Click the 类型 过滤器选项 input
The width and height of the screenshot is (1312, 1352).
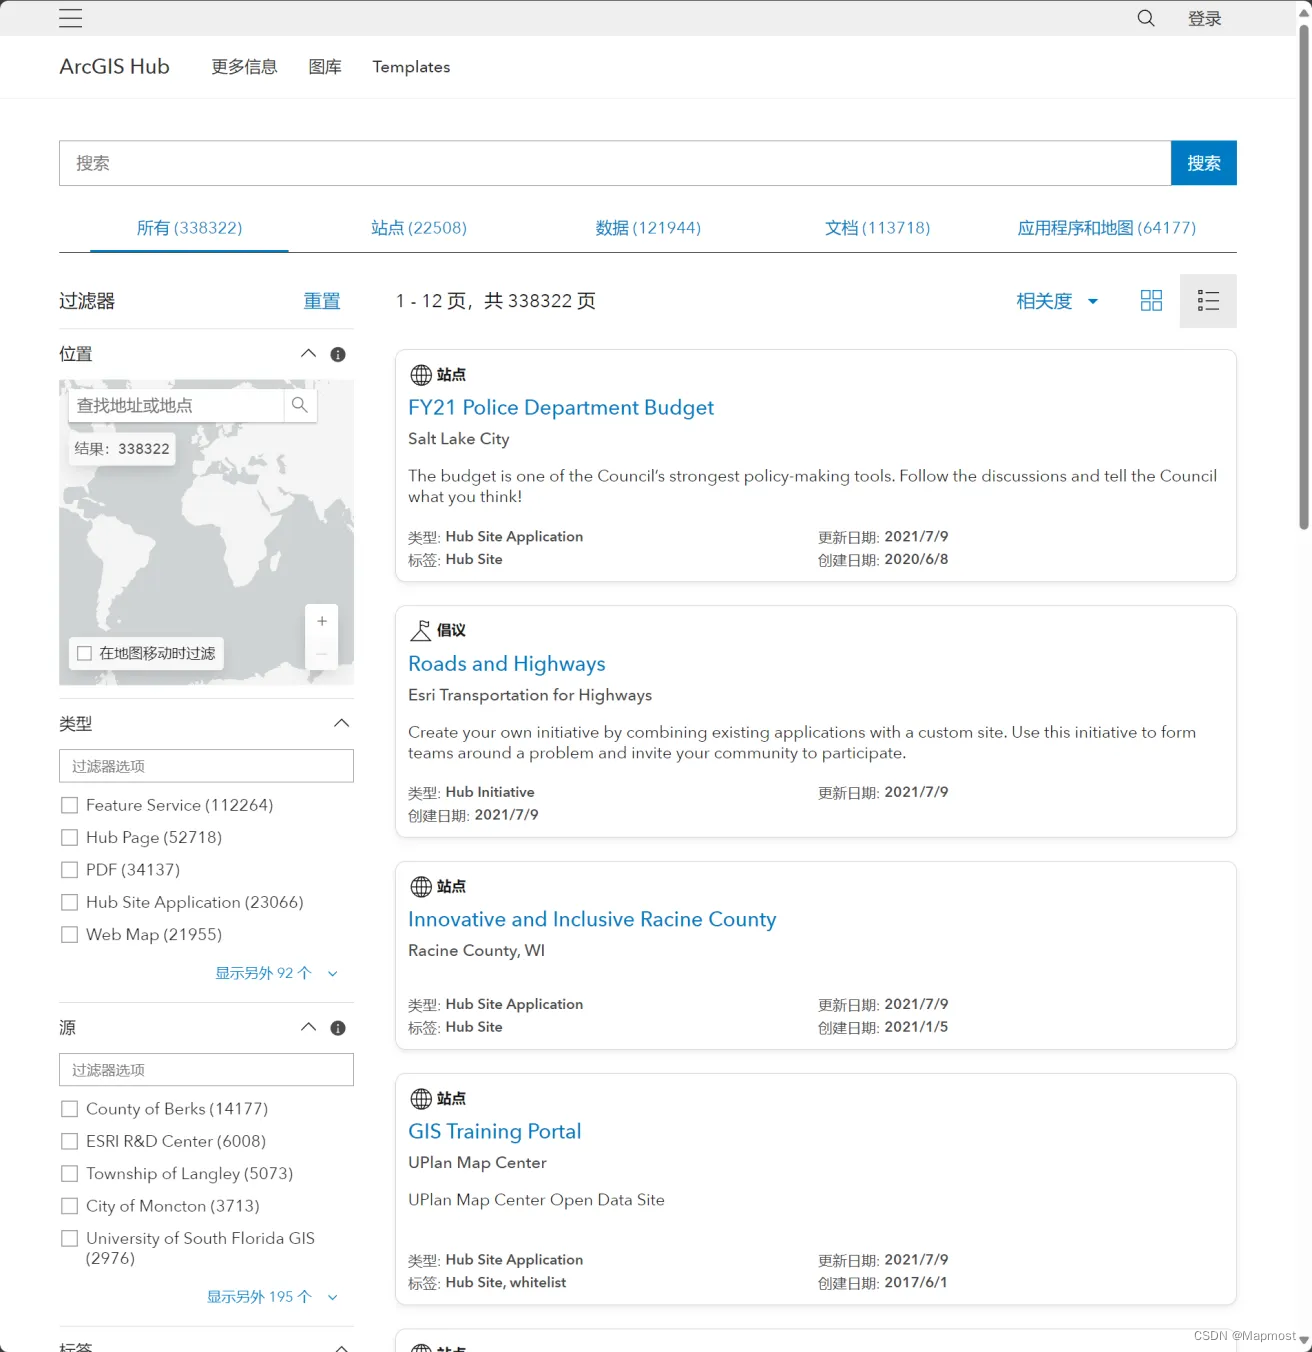(206, 766)
